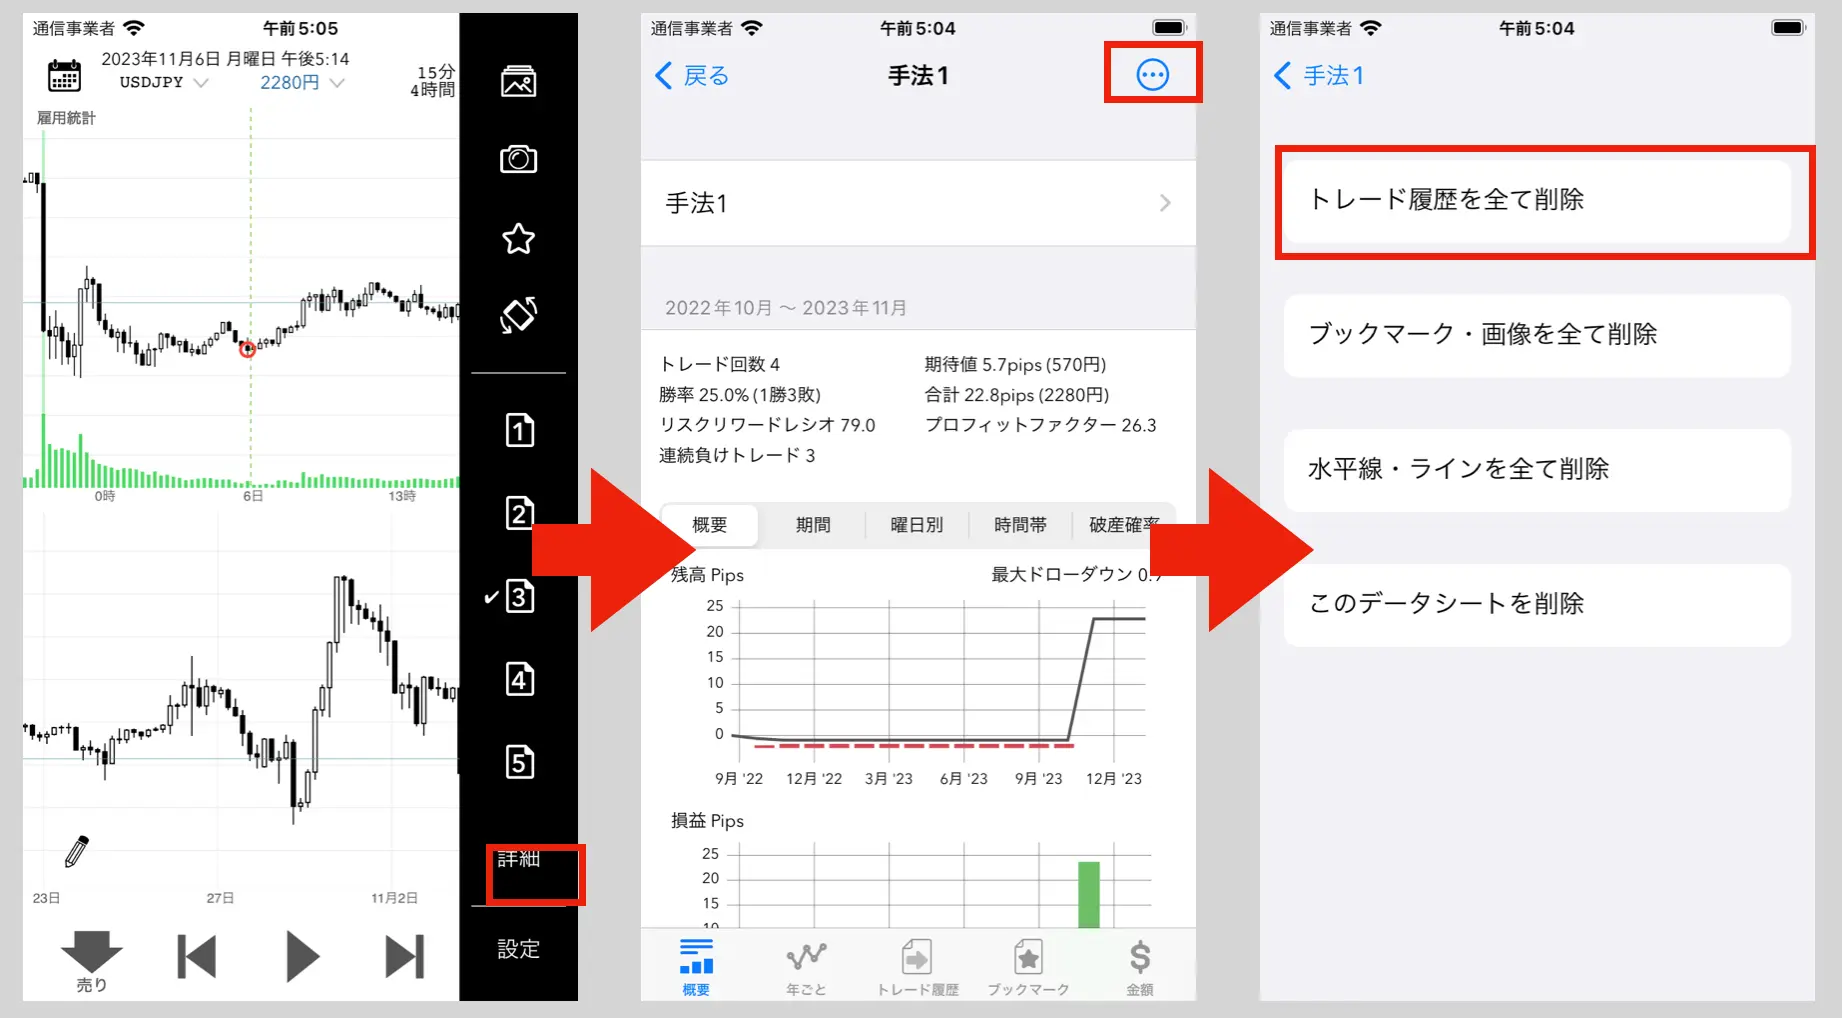
Task: Choose トレード履歴を全て削除
Action: tap(1537, 200)
